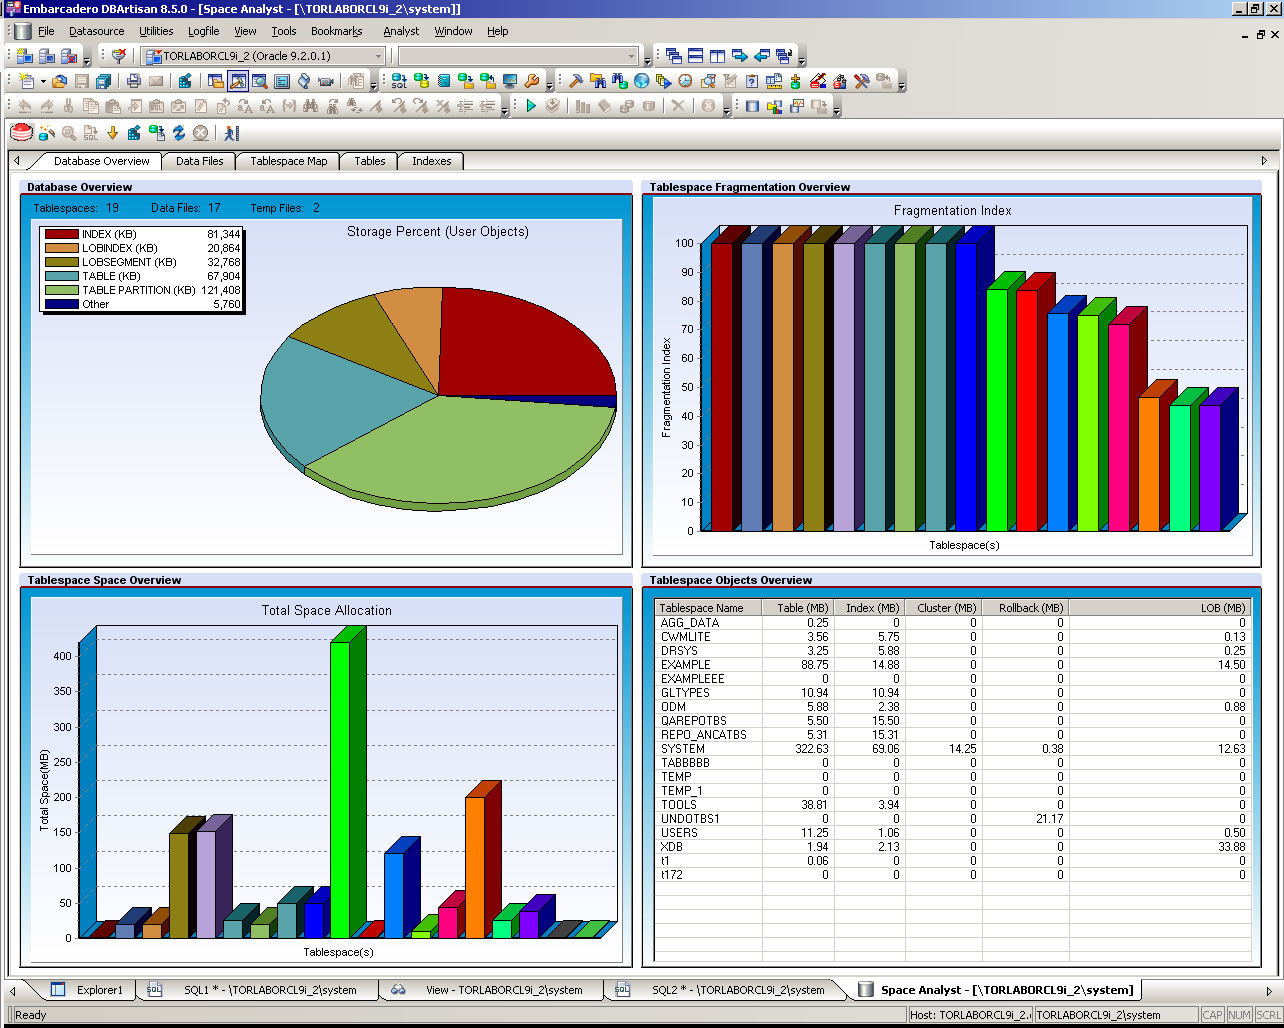Open the Datasource menu

click(x=97, y=32)
